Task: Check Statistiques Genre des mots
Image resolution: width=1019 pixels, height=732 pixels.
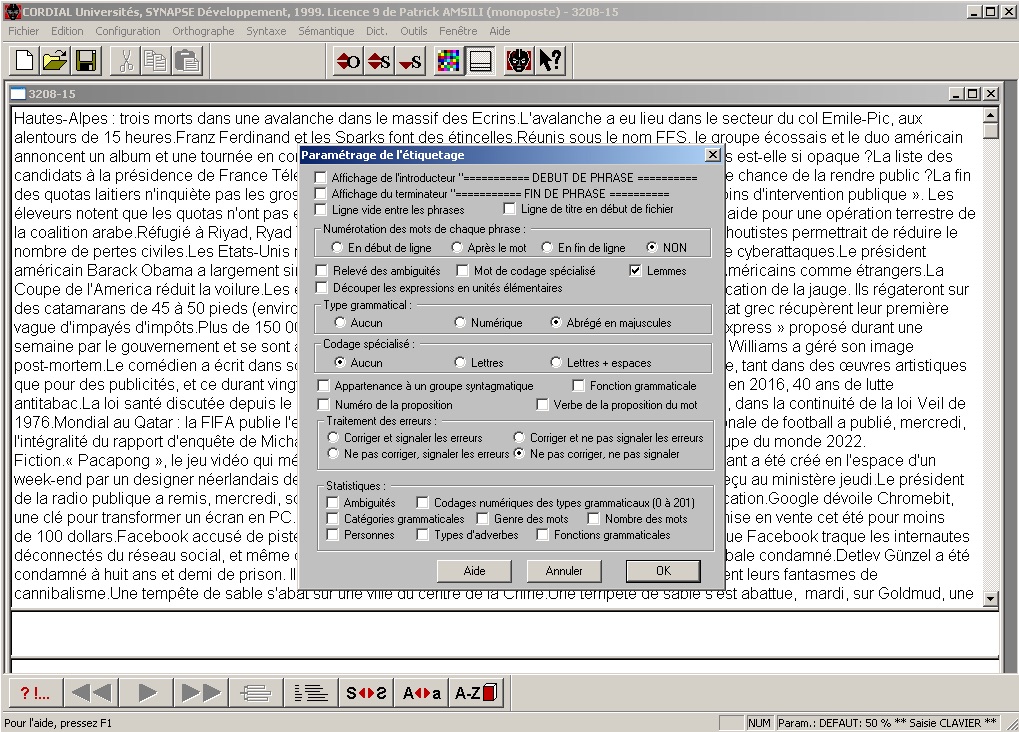Action: pos(482,519)
